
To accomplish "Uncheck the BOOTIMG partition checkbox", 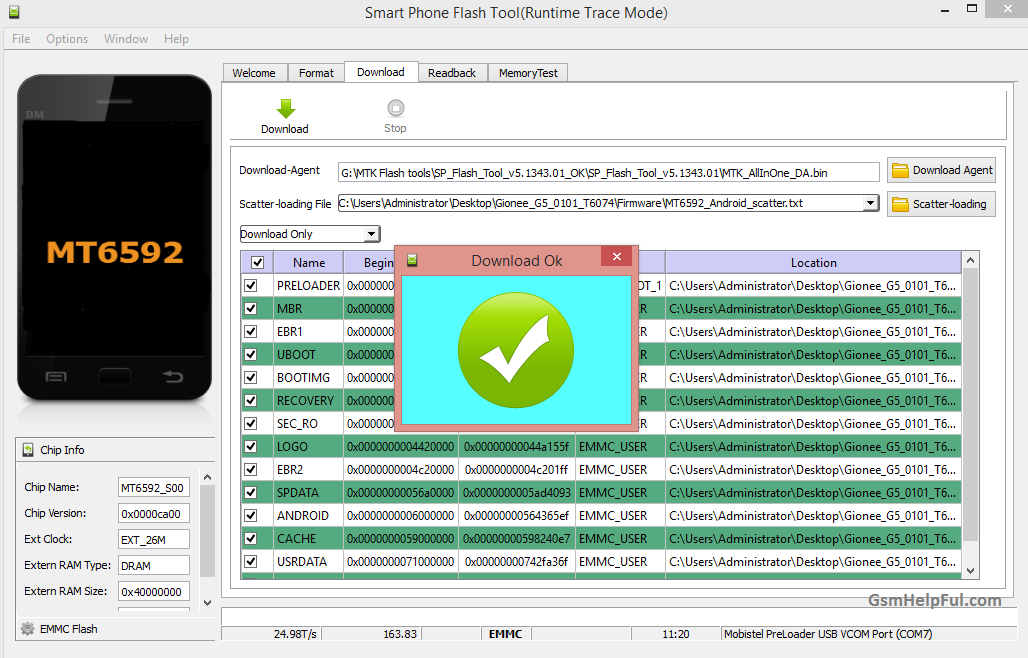I will tap(250, 377).
